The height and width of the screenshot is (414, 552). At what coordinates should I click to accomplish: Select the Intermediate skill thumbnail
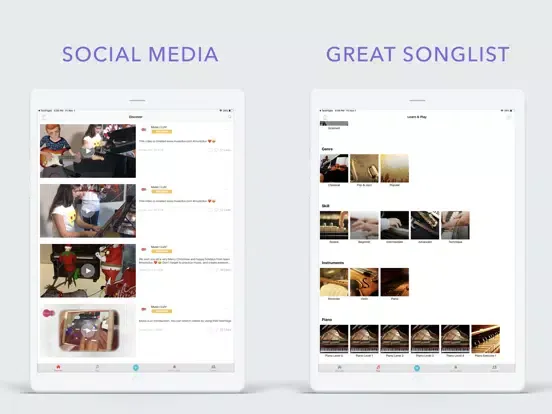pos(395,225)
